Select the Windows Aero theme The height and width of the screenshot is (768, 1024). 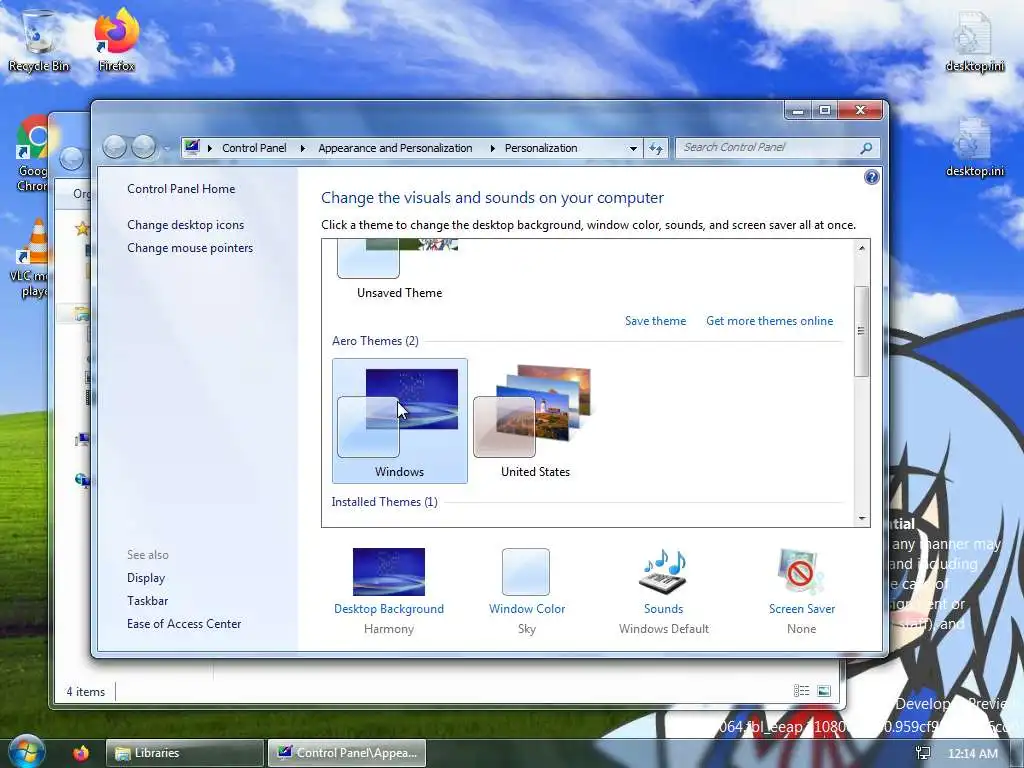[400, 421]
